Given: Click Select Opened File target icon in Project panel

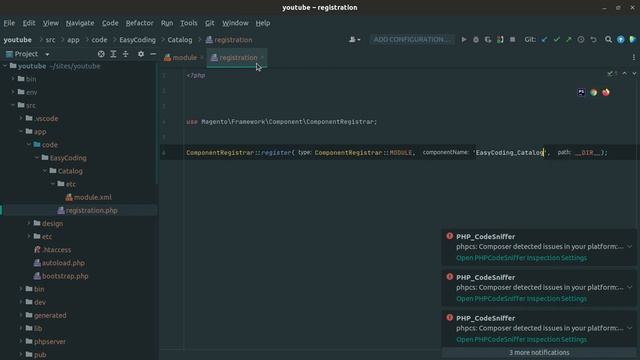Looking at the screenshot, I should click(101, 54).
